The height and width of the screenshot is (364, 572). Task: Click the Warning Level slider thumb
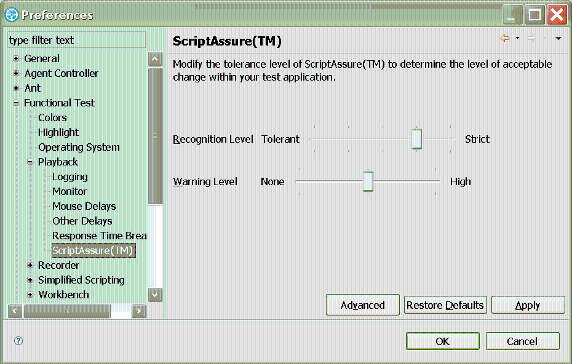pyautogui.click(x=368, y=181)
